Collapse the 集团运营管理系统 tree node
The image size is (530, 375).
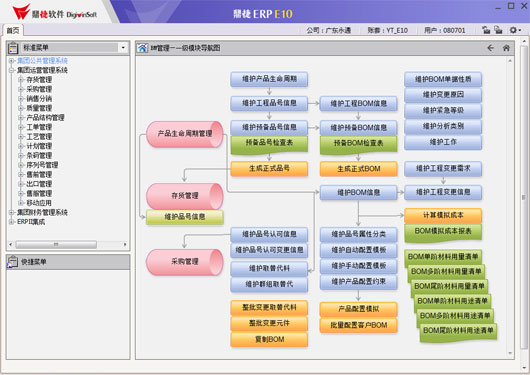click(x=11, y=70)
